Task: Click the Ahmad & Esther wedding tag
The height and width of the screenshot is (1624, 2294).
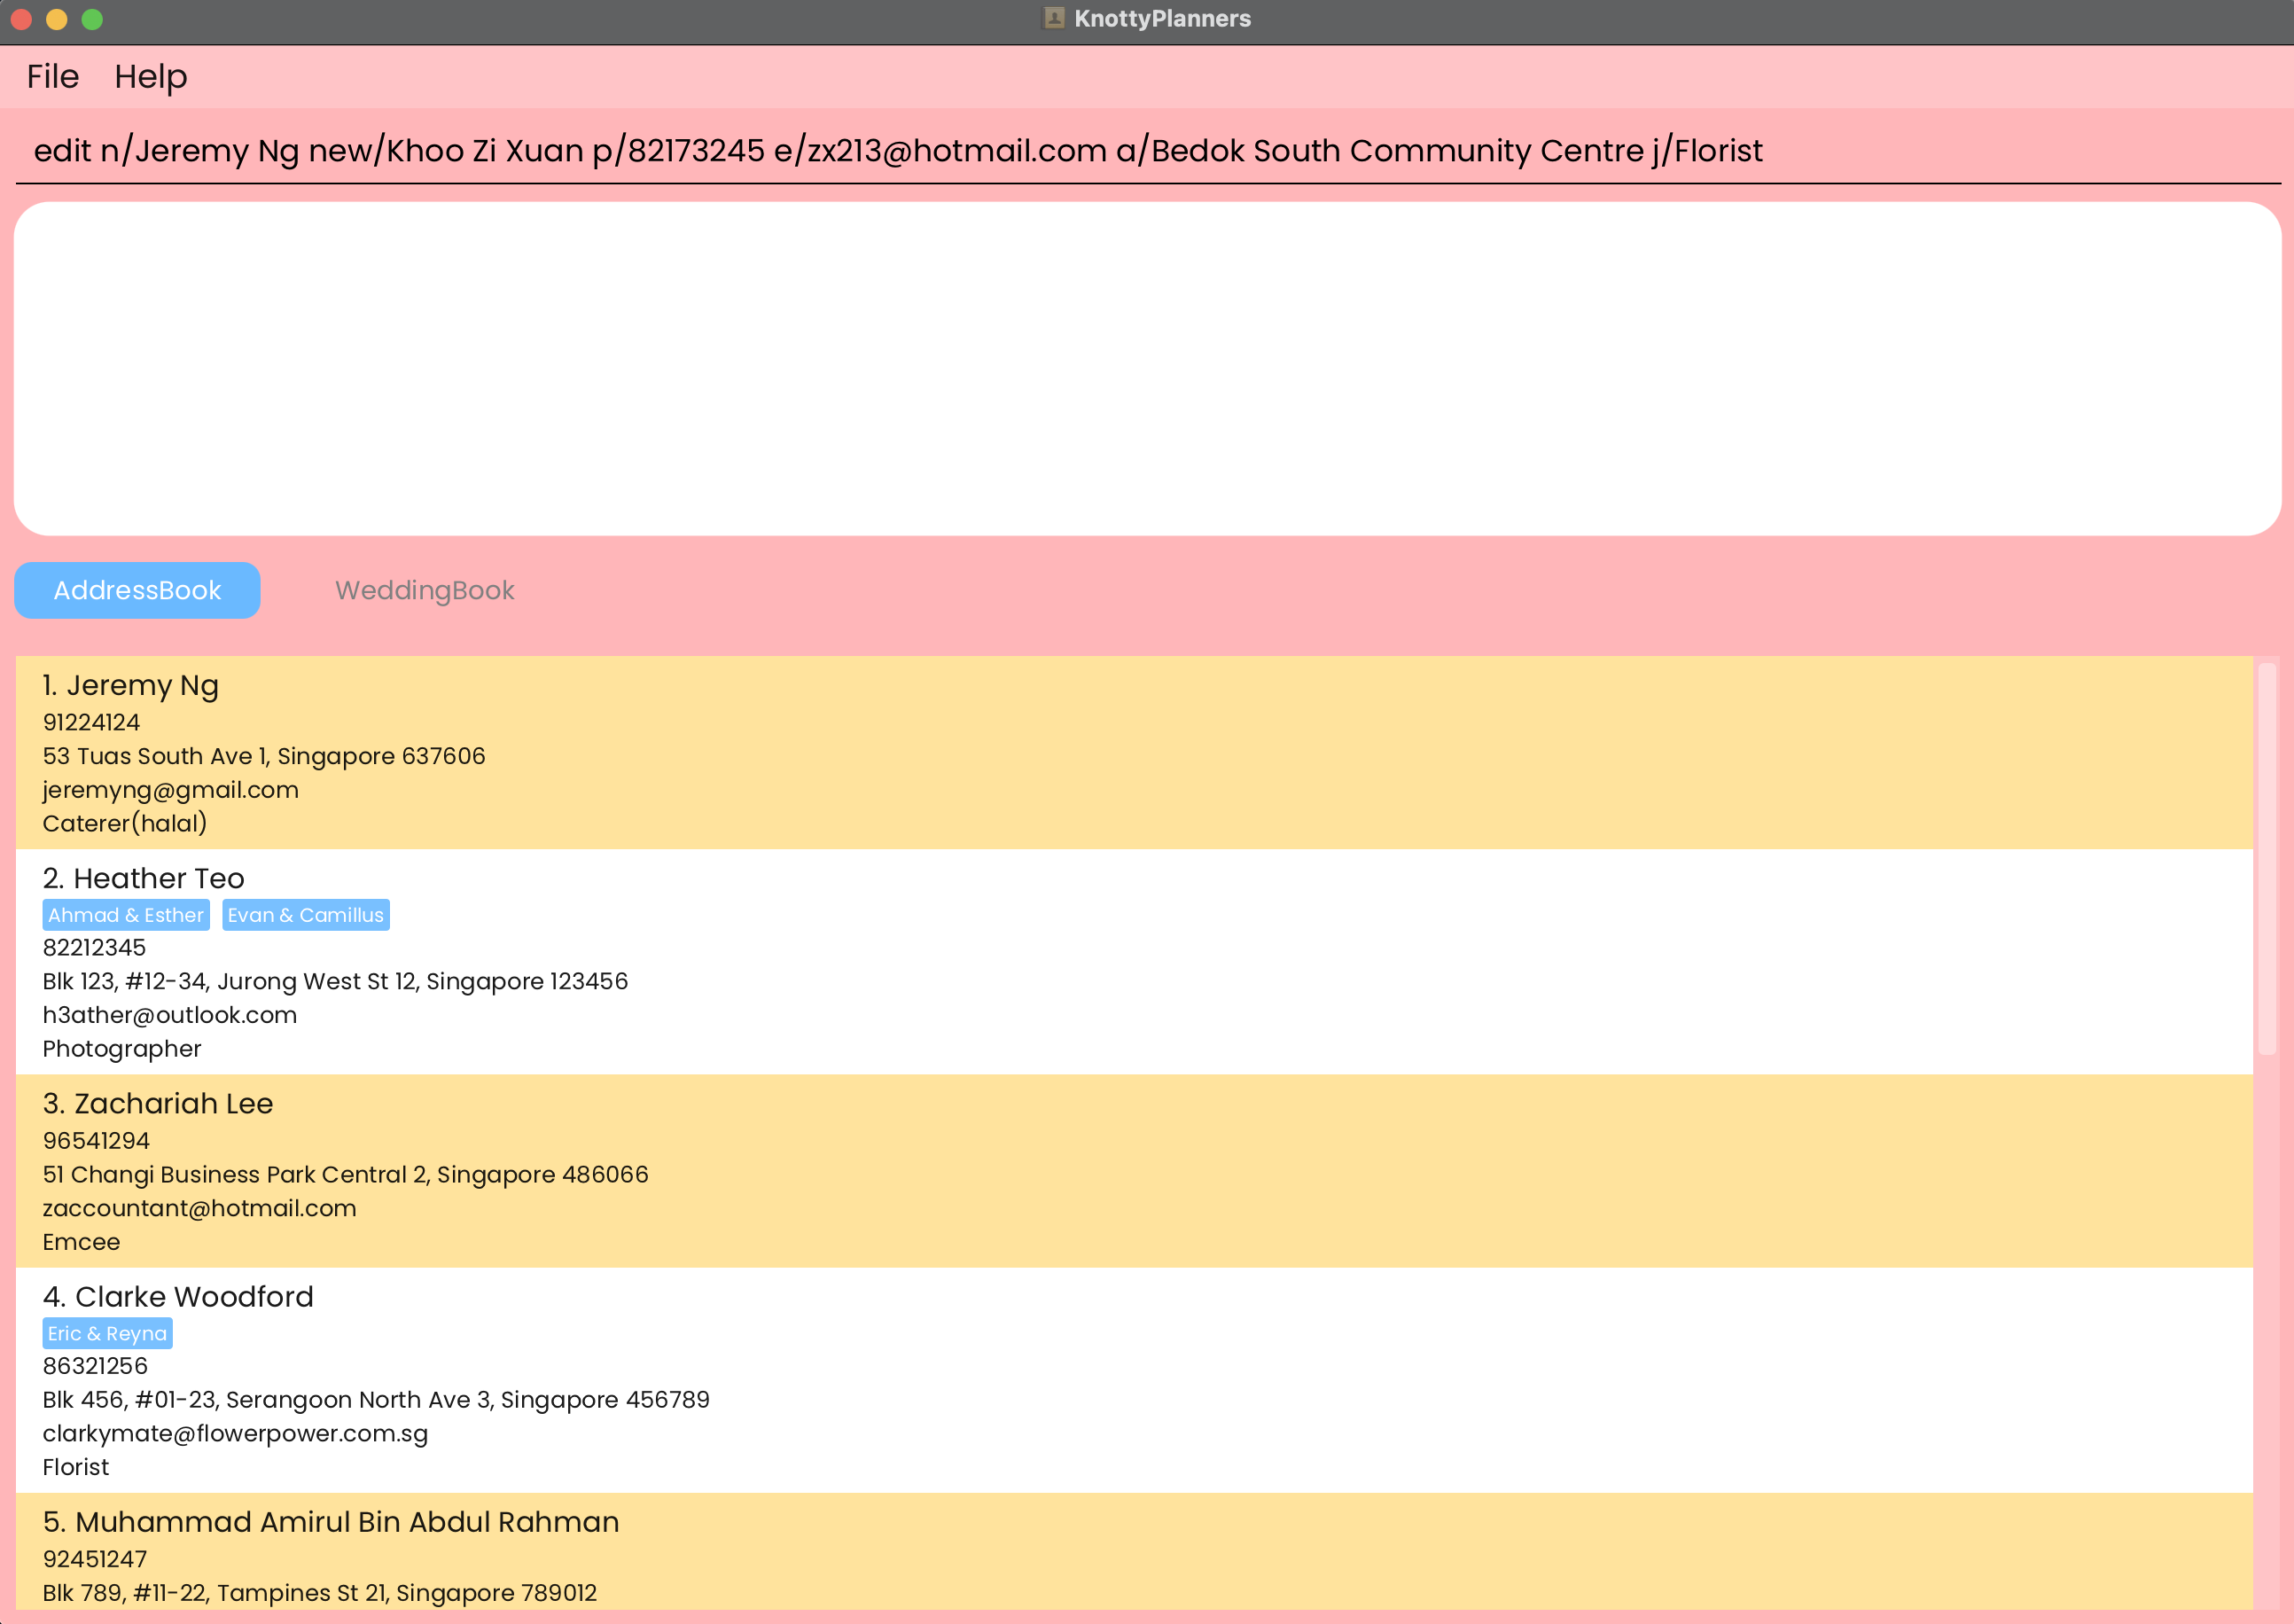Action: click(x=126, y=915)
